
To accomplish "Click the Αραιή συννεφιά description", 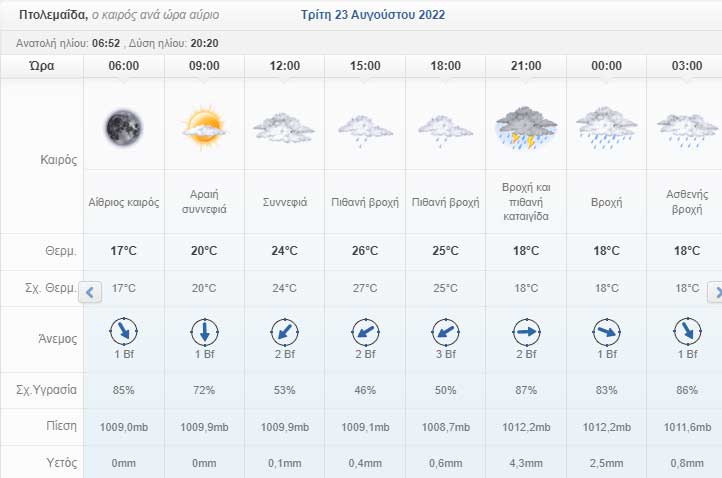I will point(204,202).
